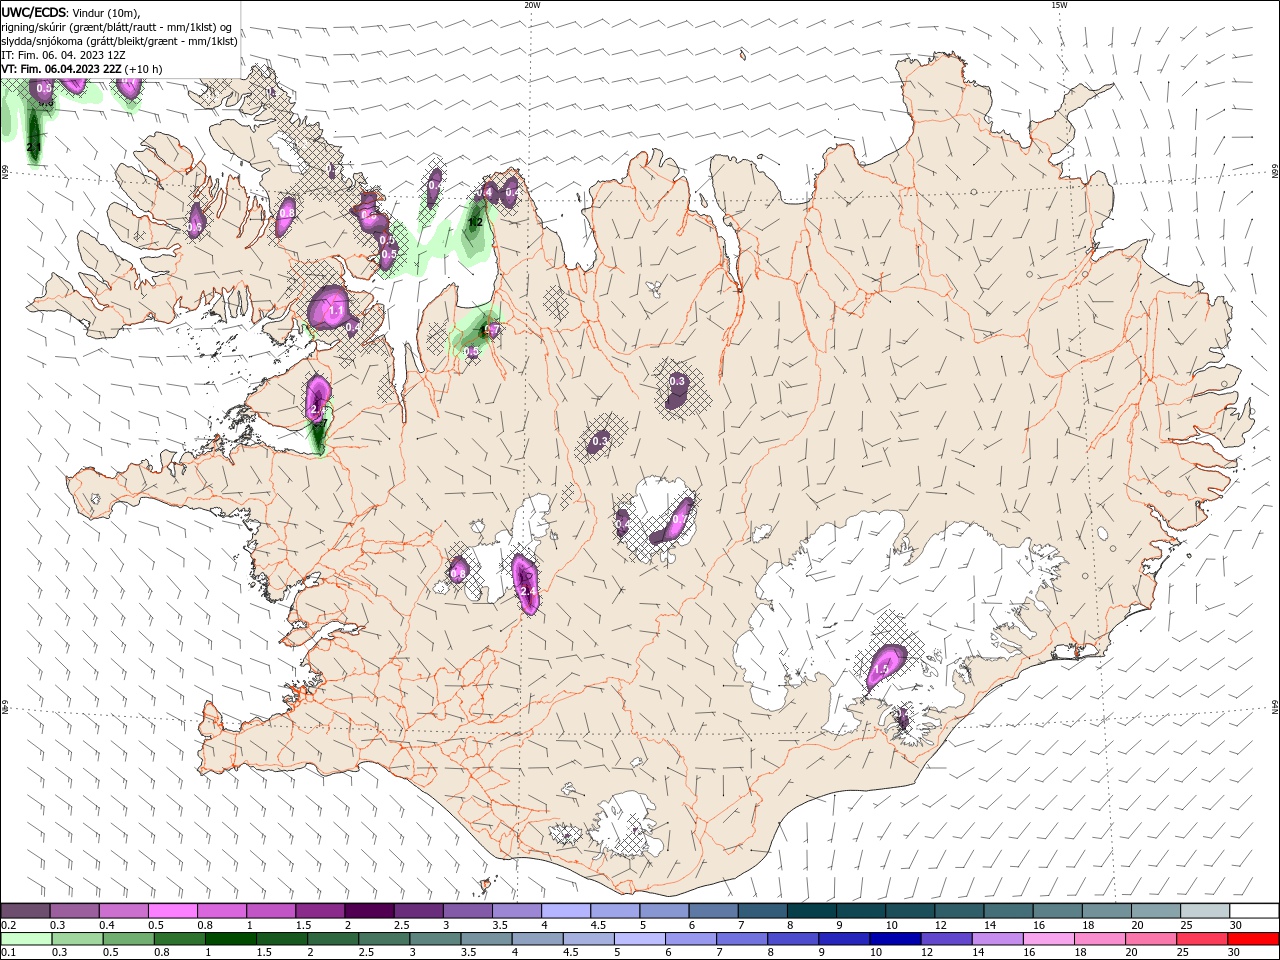Click the 'Vindur (10m)' label in the header

[x=108, y=13]
